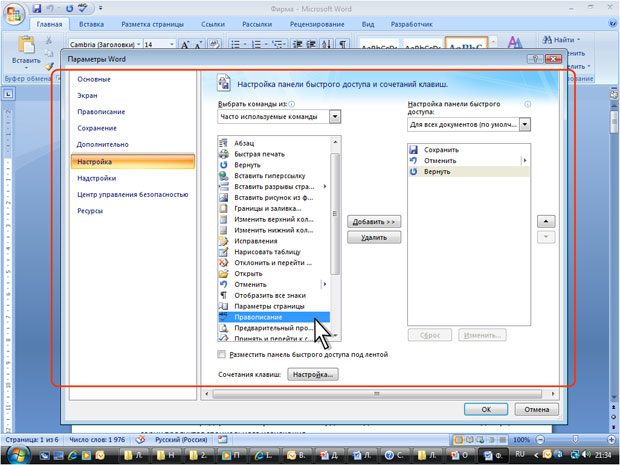The height and width of the screenshot is (465, 620).
Task: Click spelling check icon in title bar toolbar
Action: (x=83, y=8)
